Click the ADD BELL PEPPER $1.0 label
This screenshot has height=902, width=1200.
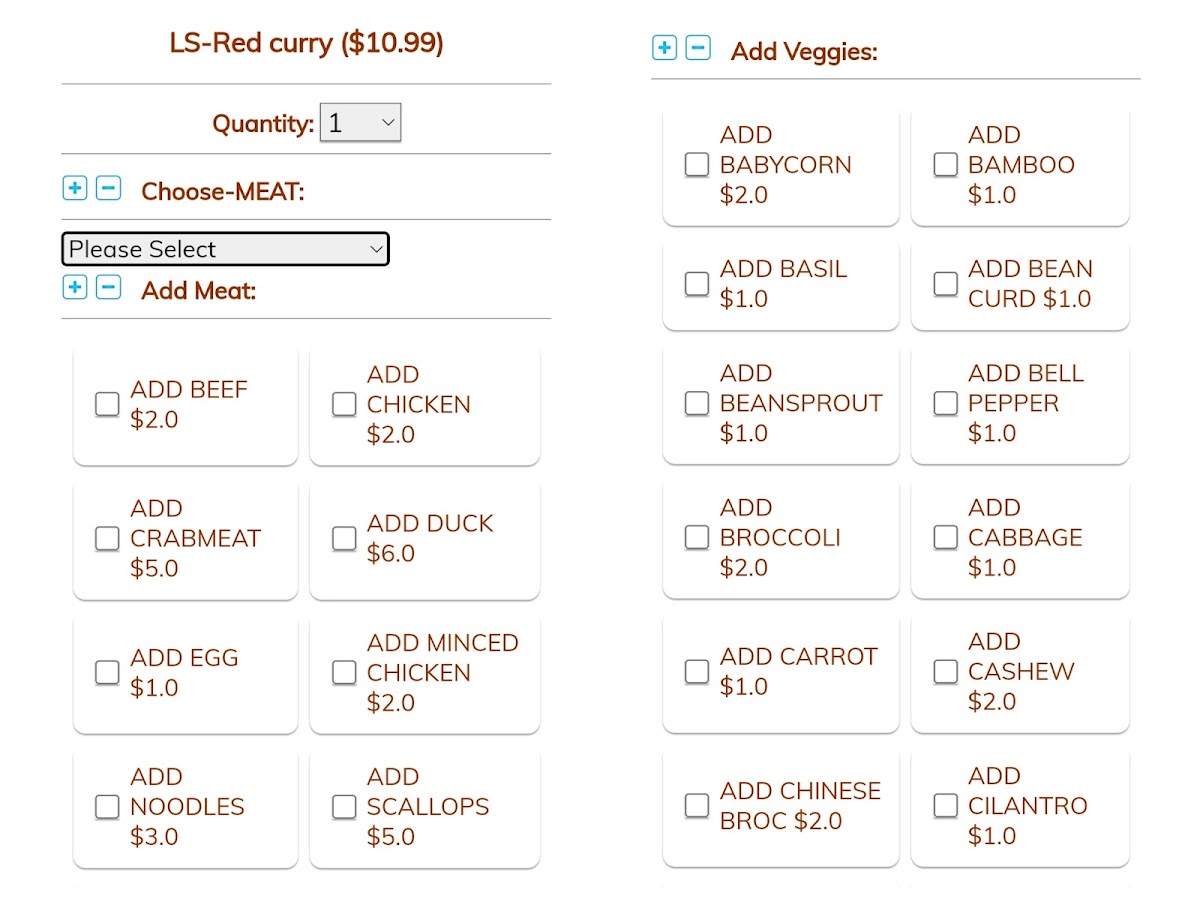[x=1025, y=403]
